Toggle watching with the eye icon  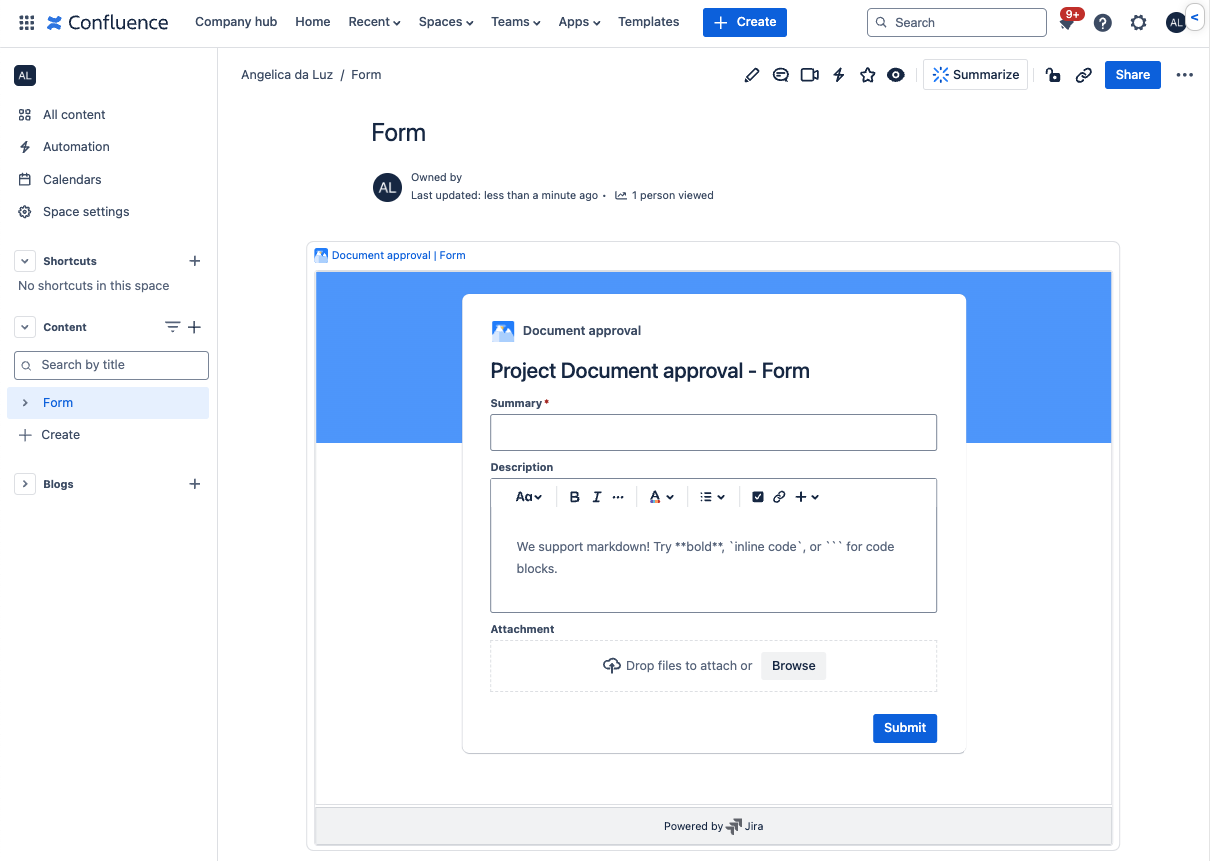[896, 75]
